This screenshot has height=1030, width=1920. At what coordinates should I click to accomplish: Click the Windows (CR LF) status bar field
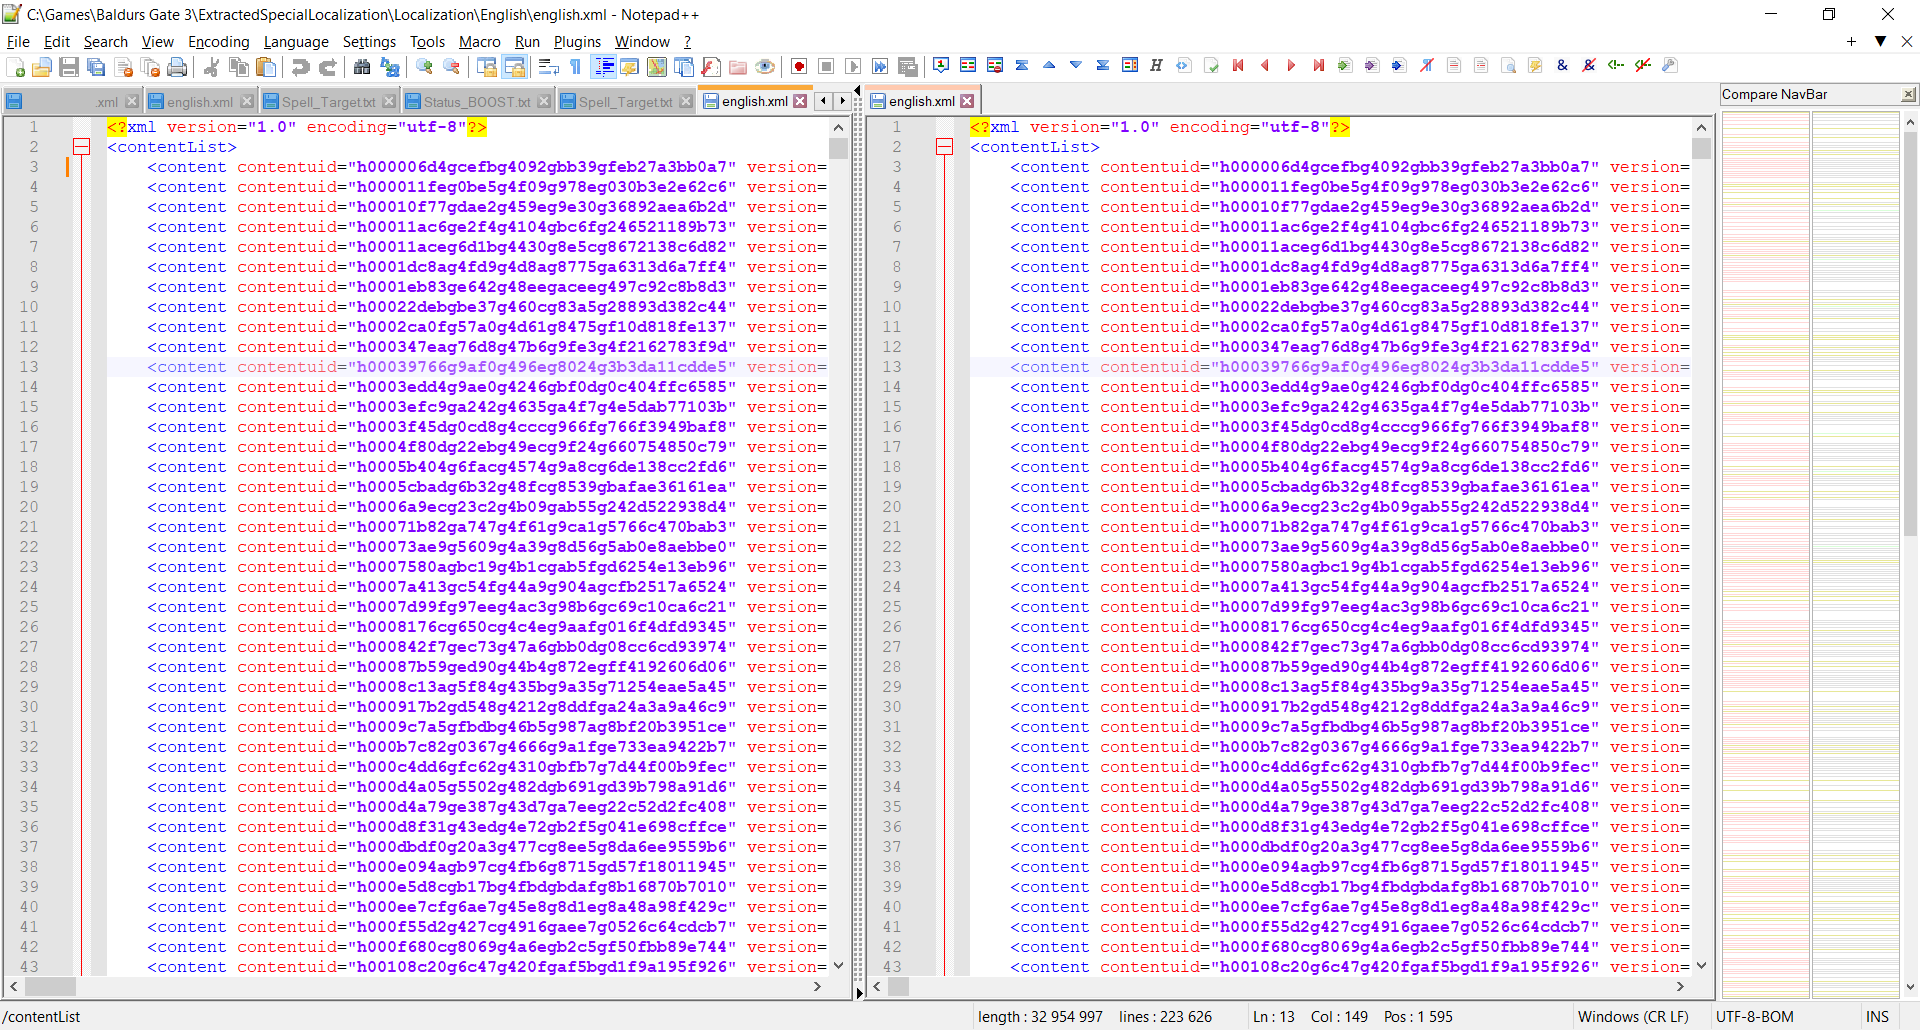[x=1633, y=1016]
